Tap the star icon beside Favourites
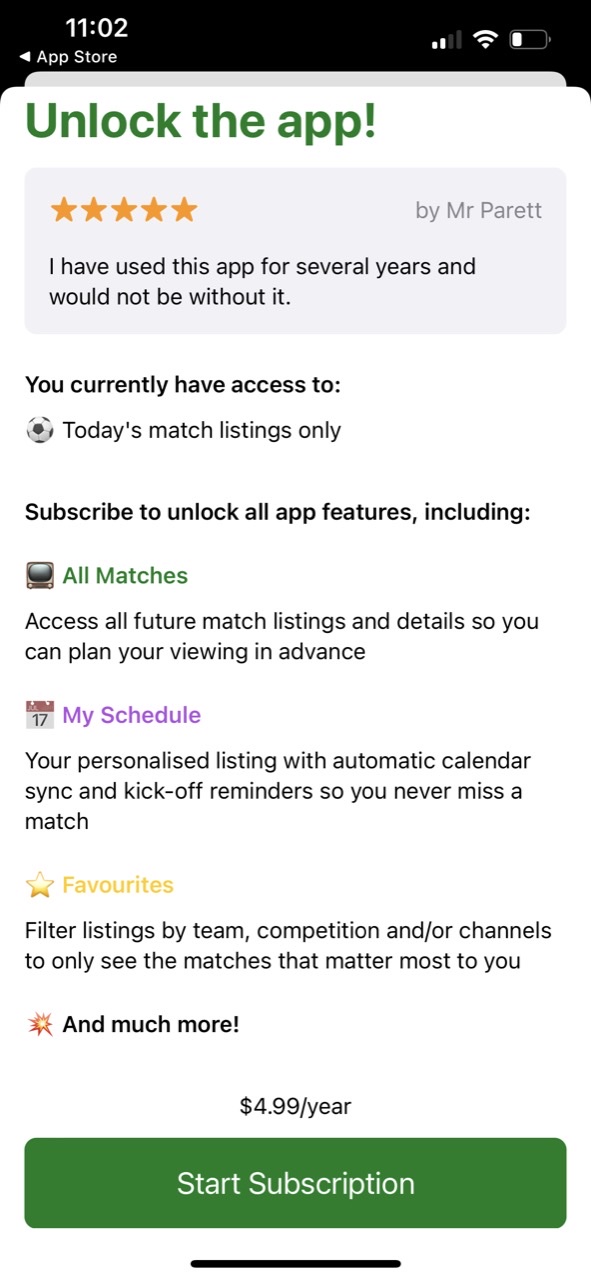591x1280 pixels. (39, 885)
